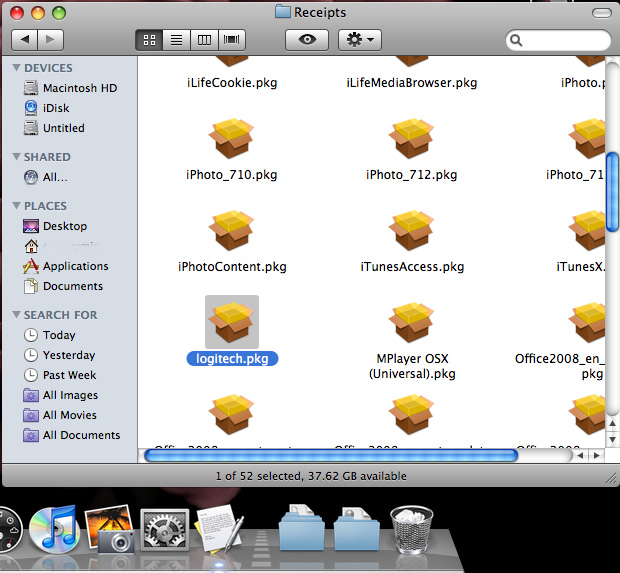
Task: Open the Trash in the Dock
Action: pyautogui.click(x=411, y=529)
